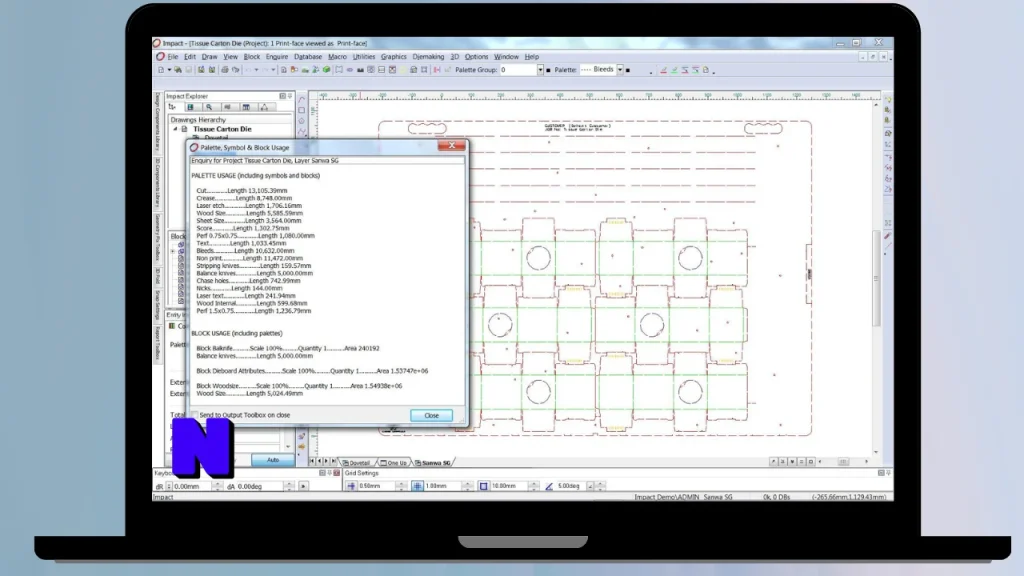
Task: Select Tissue Carton Die in Drawings Hierarchy
Action: pyautogui.click(x=222, y=129)
